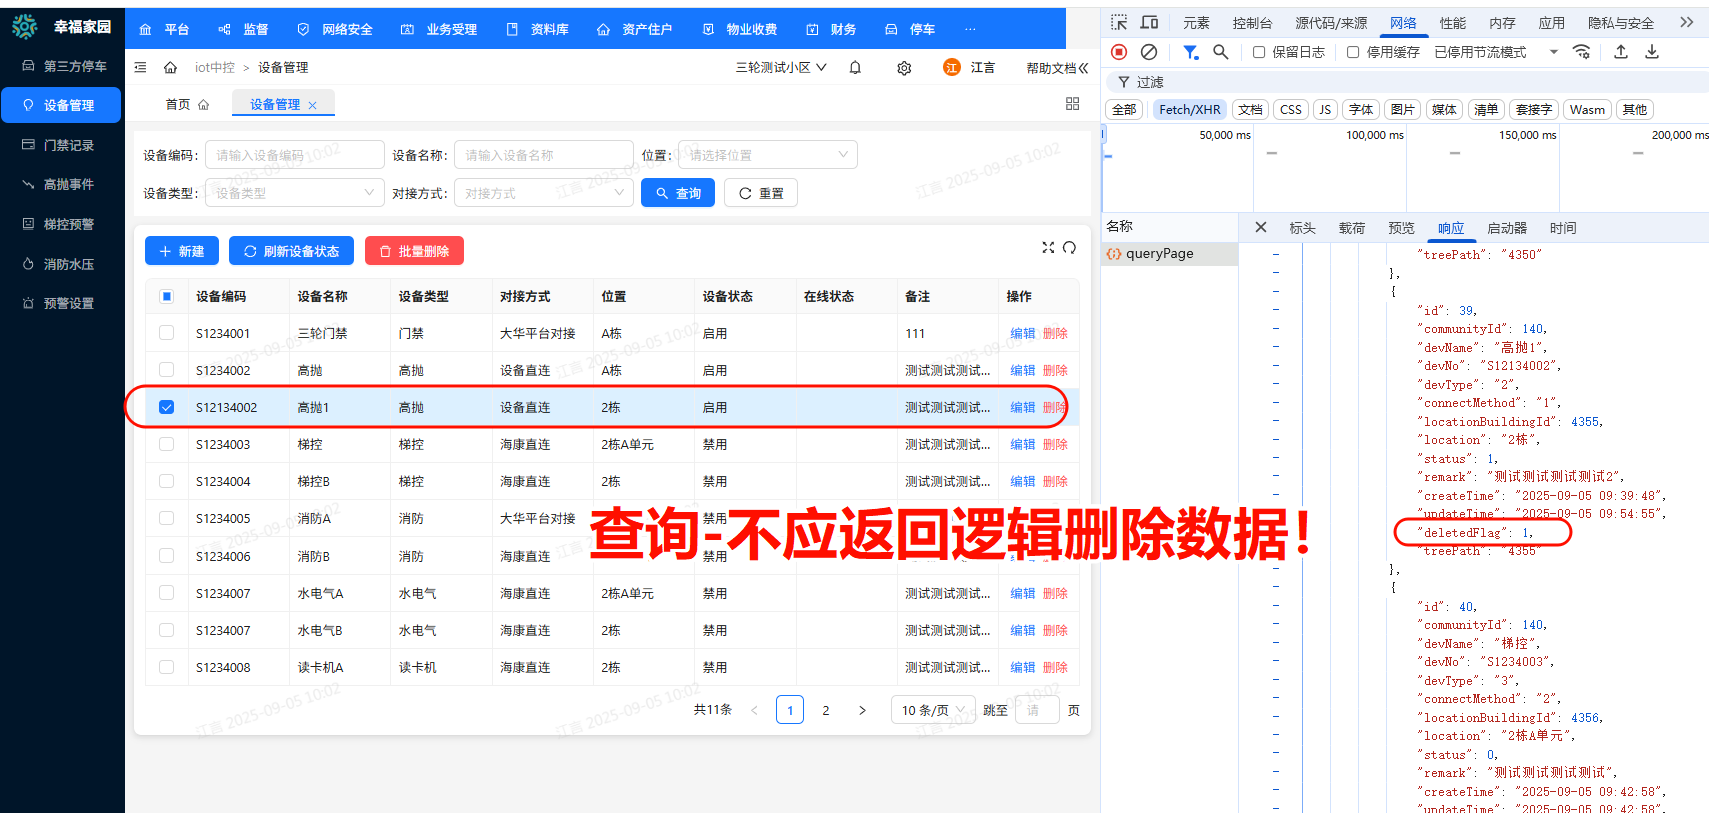This screenshot has width=1709, height=813.
Task: Open the 设备类型 dropdown
Action: coord(294,193)
